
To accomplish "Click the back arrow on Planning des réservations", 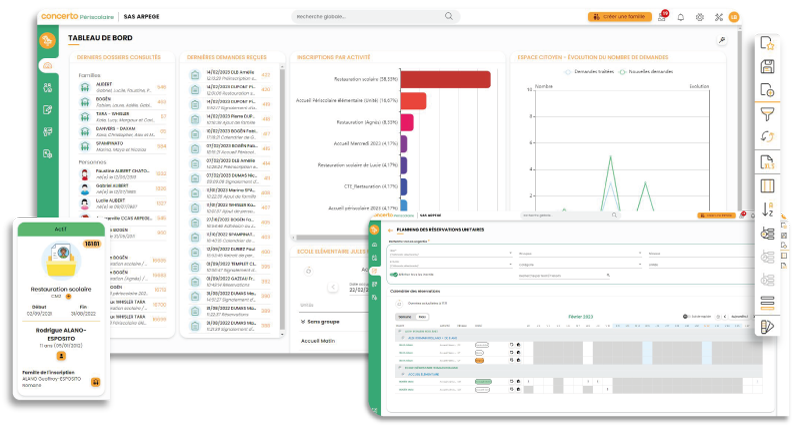I will click(390, 230).
